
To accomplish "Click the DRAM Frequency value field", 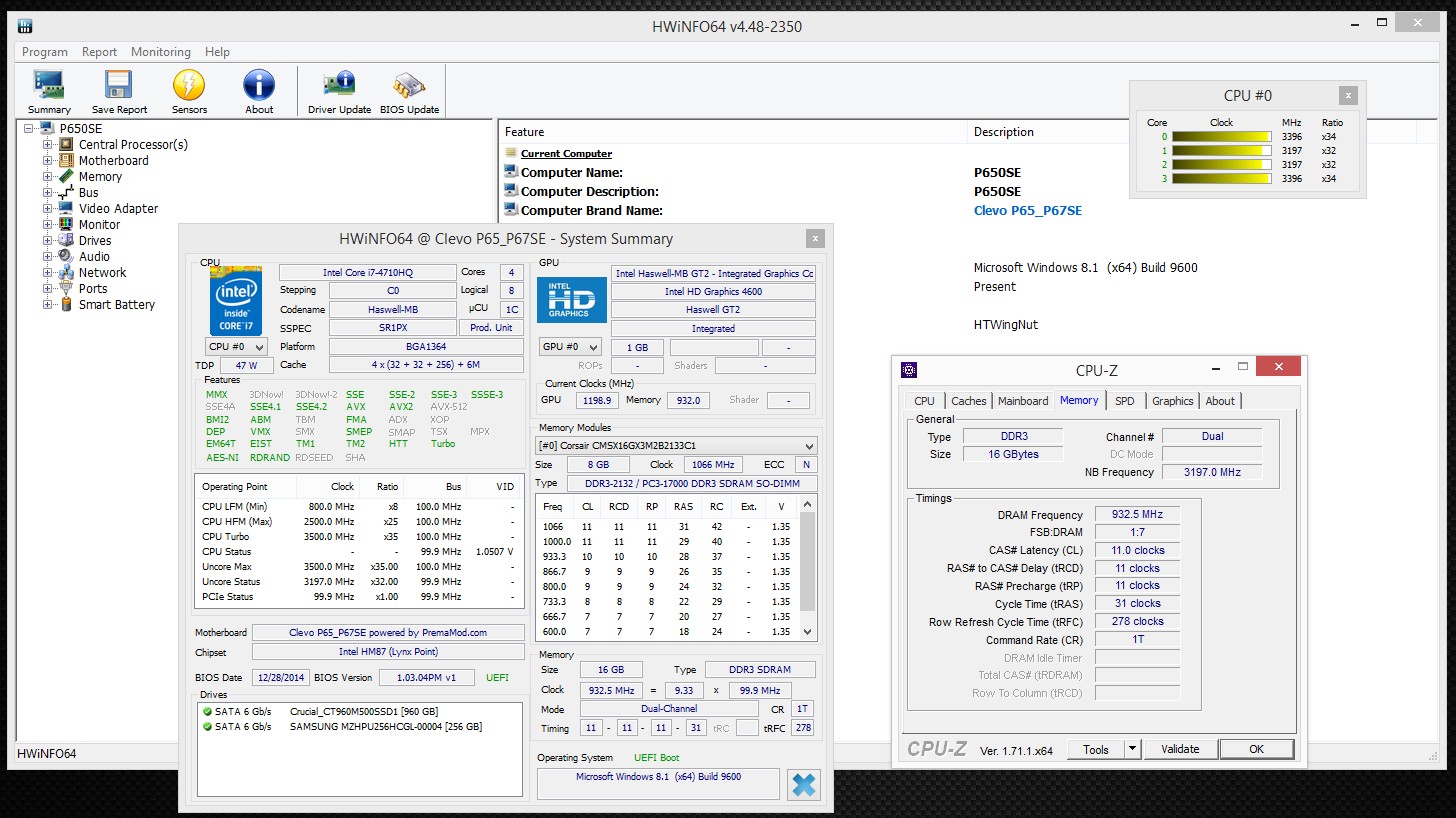I will click(1137, 514).
